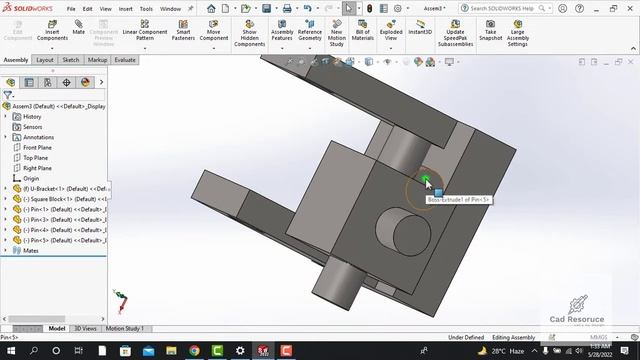Toggle the Instant3D tool
Viewport: 640px width, 360px height.
[420, 27]
